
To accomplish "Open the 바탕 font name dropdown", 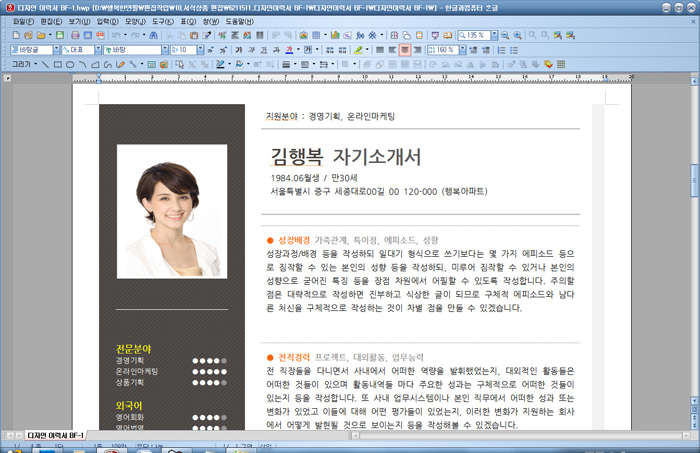I will [165, 50].
